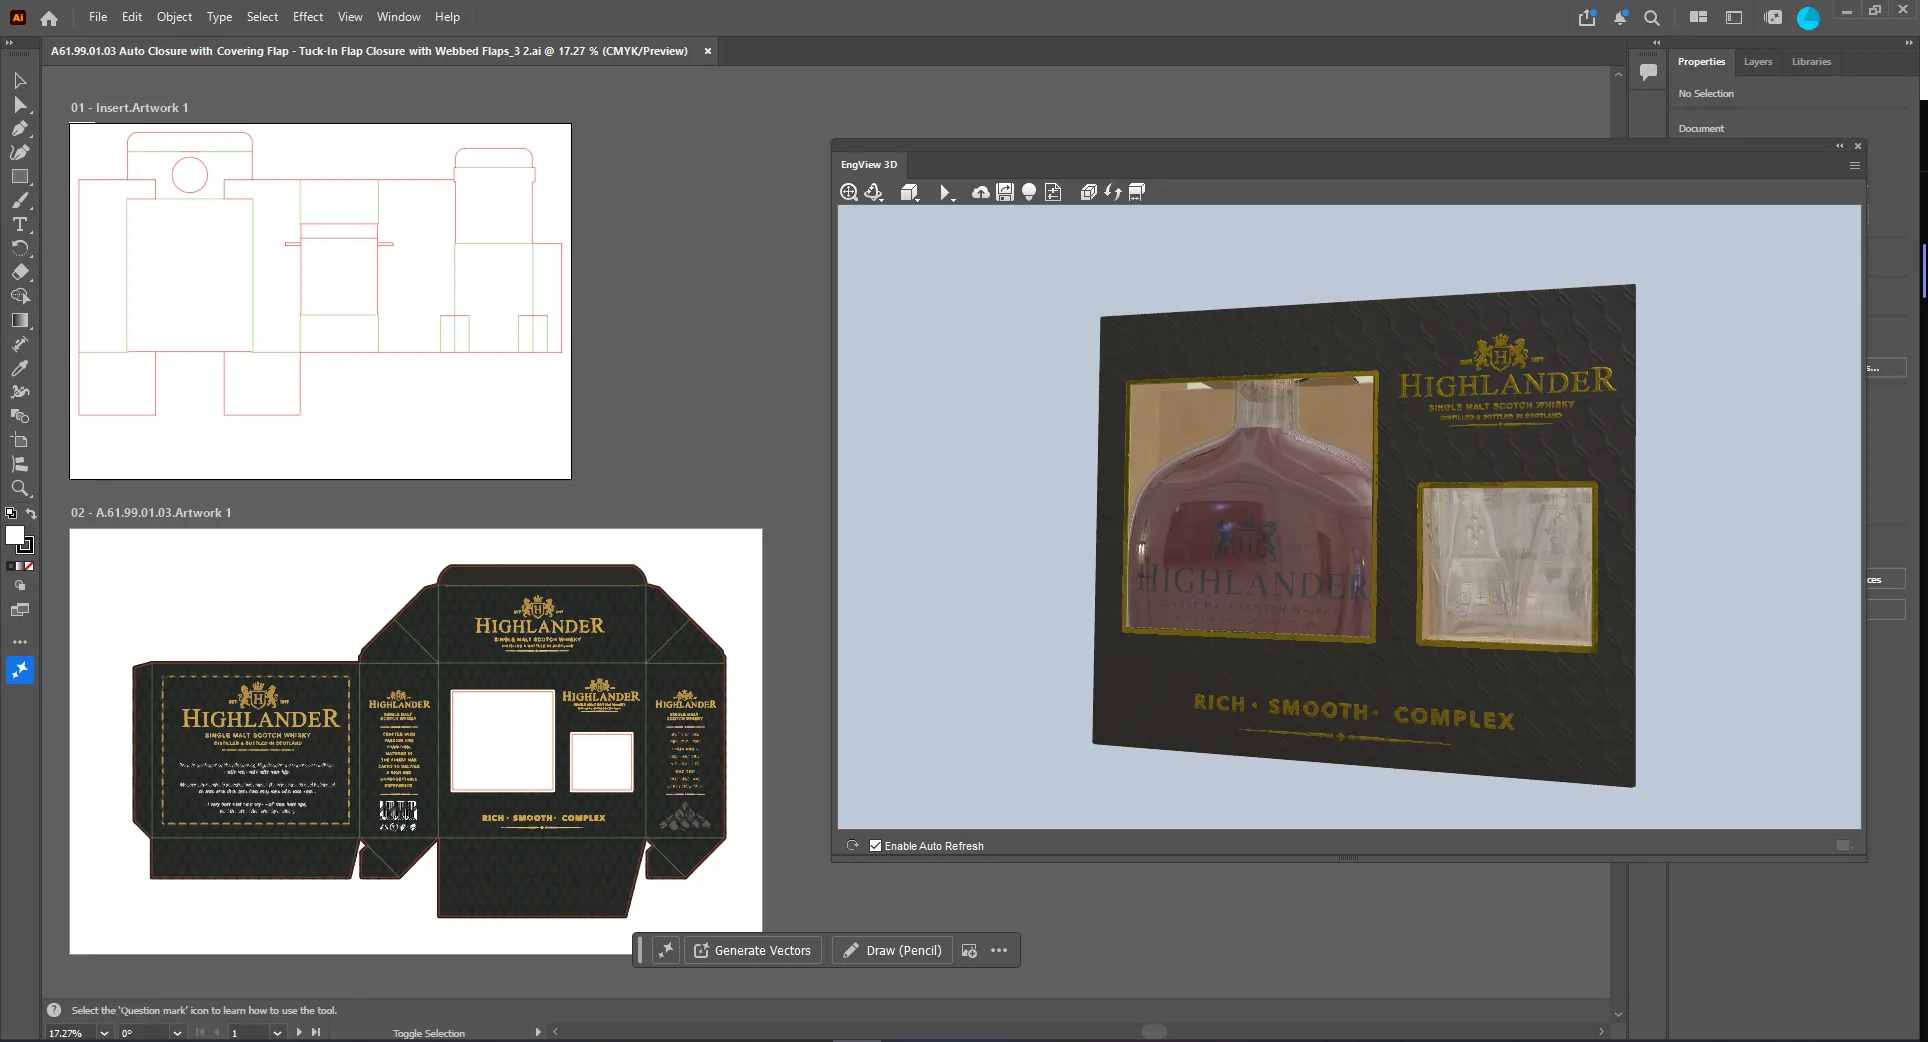Click more options ellipsis in contextual bar

(x=999, y=951)
